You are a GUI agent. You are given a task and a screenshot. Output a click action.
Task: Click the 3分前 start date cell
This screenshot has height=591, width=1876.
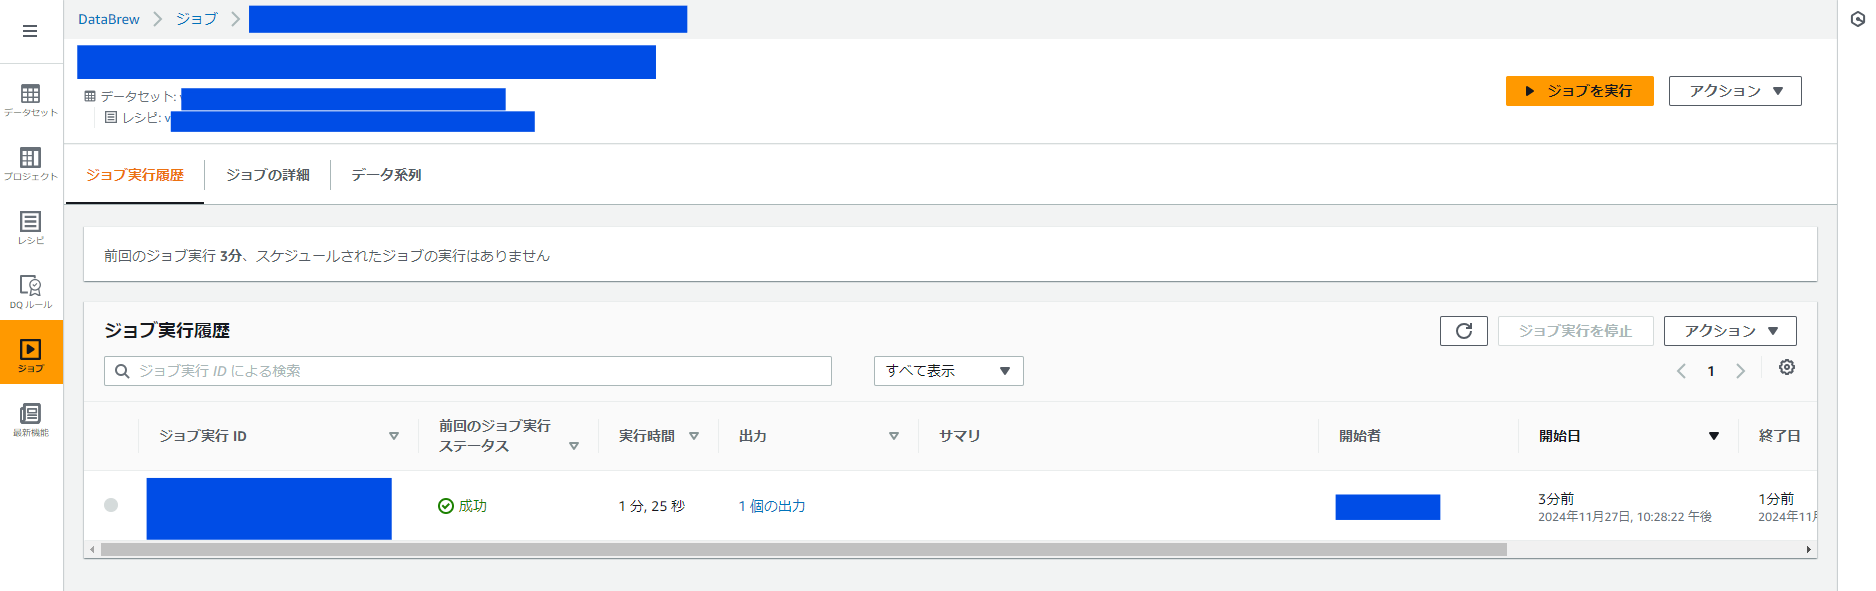[1556, 498]
